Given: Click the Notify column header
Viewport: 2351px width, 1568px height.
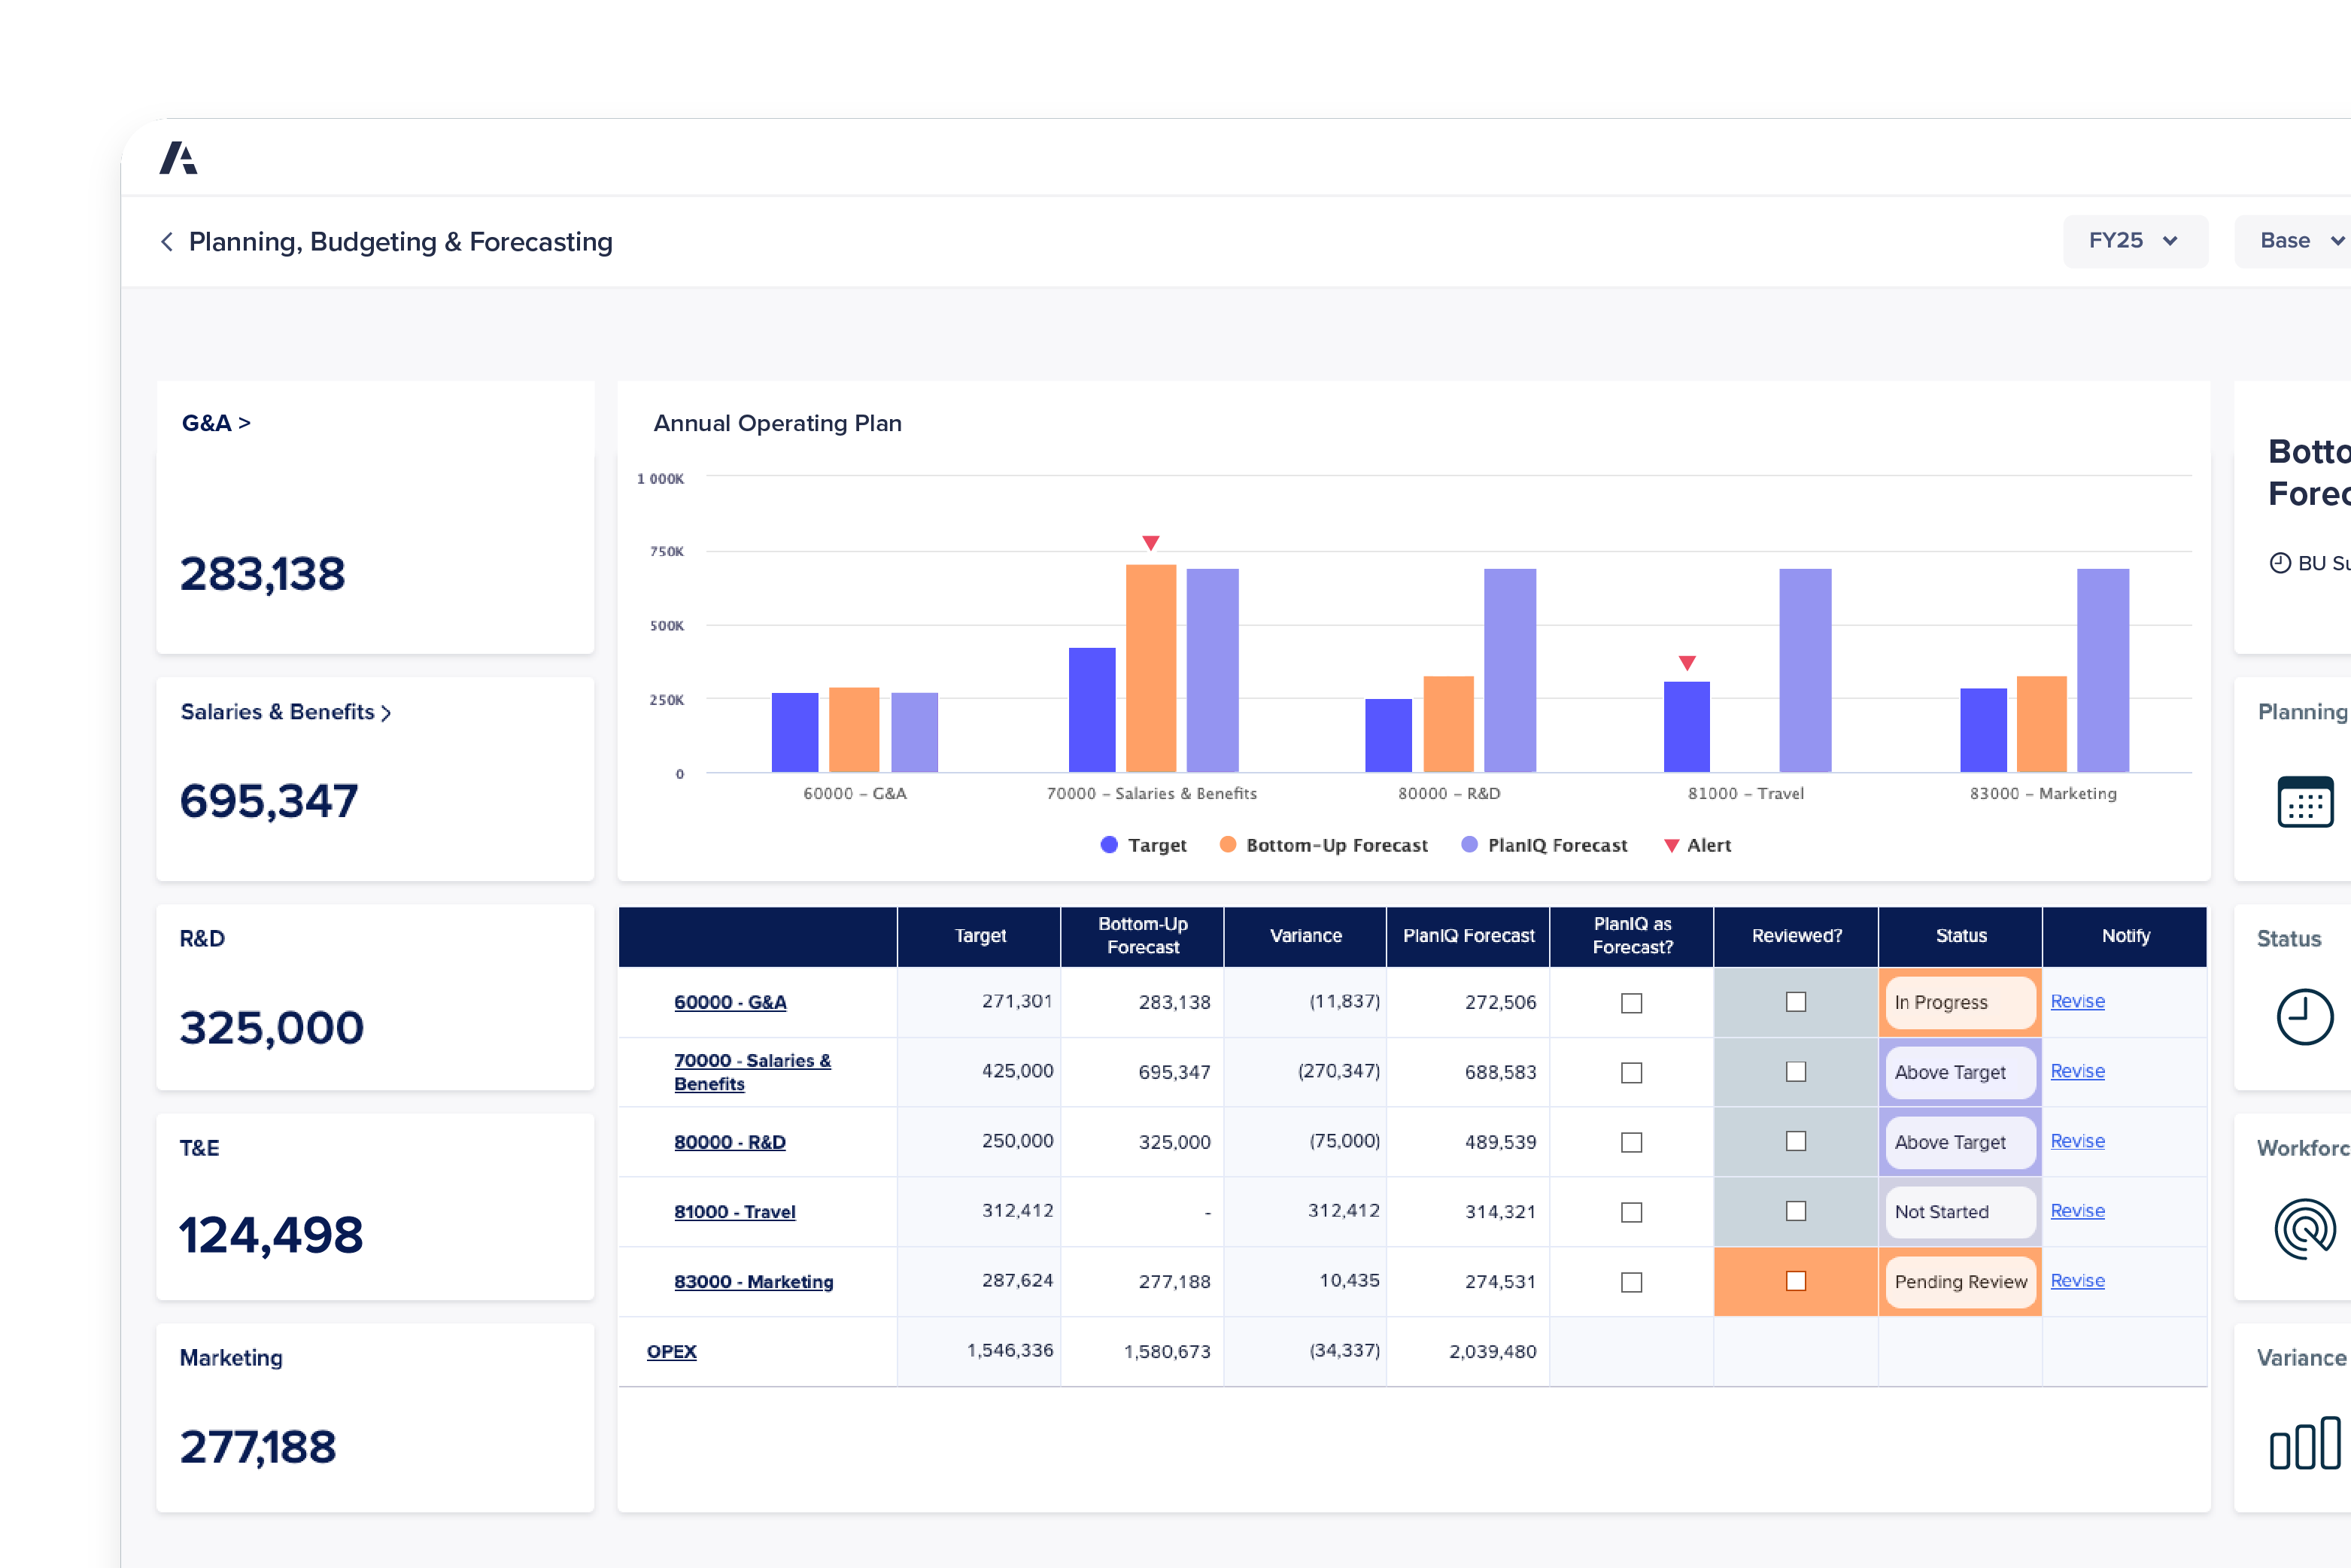Looking at the screenshot, I should coord(2125,936).
